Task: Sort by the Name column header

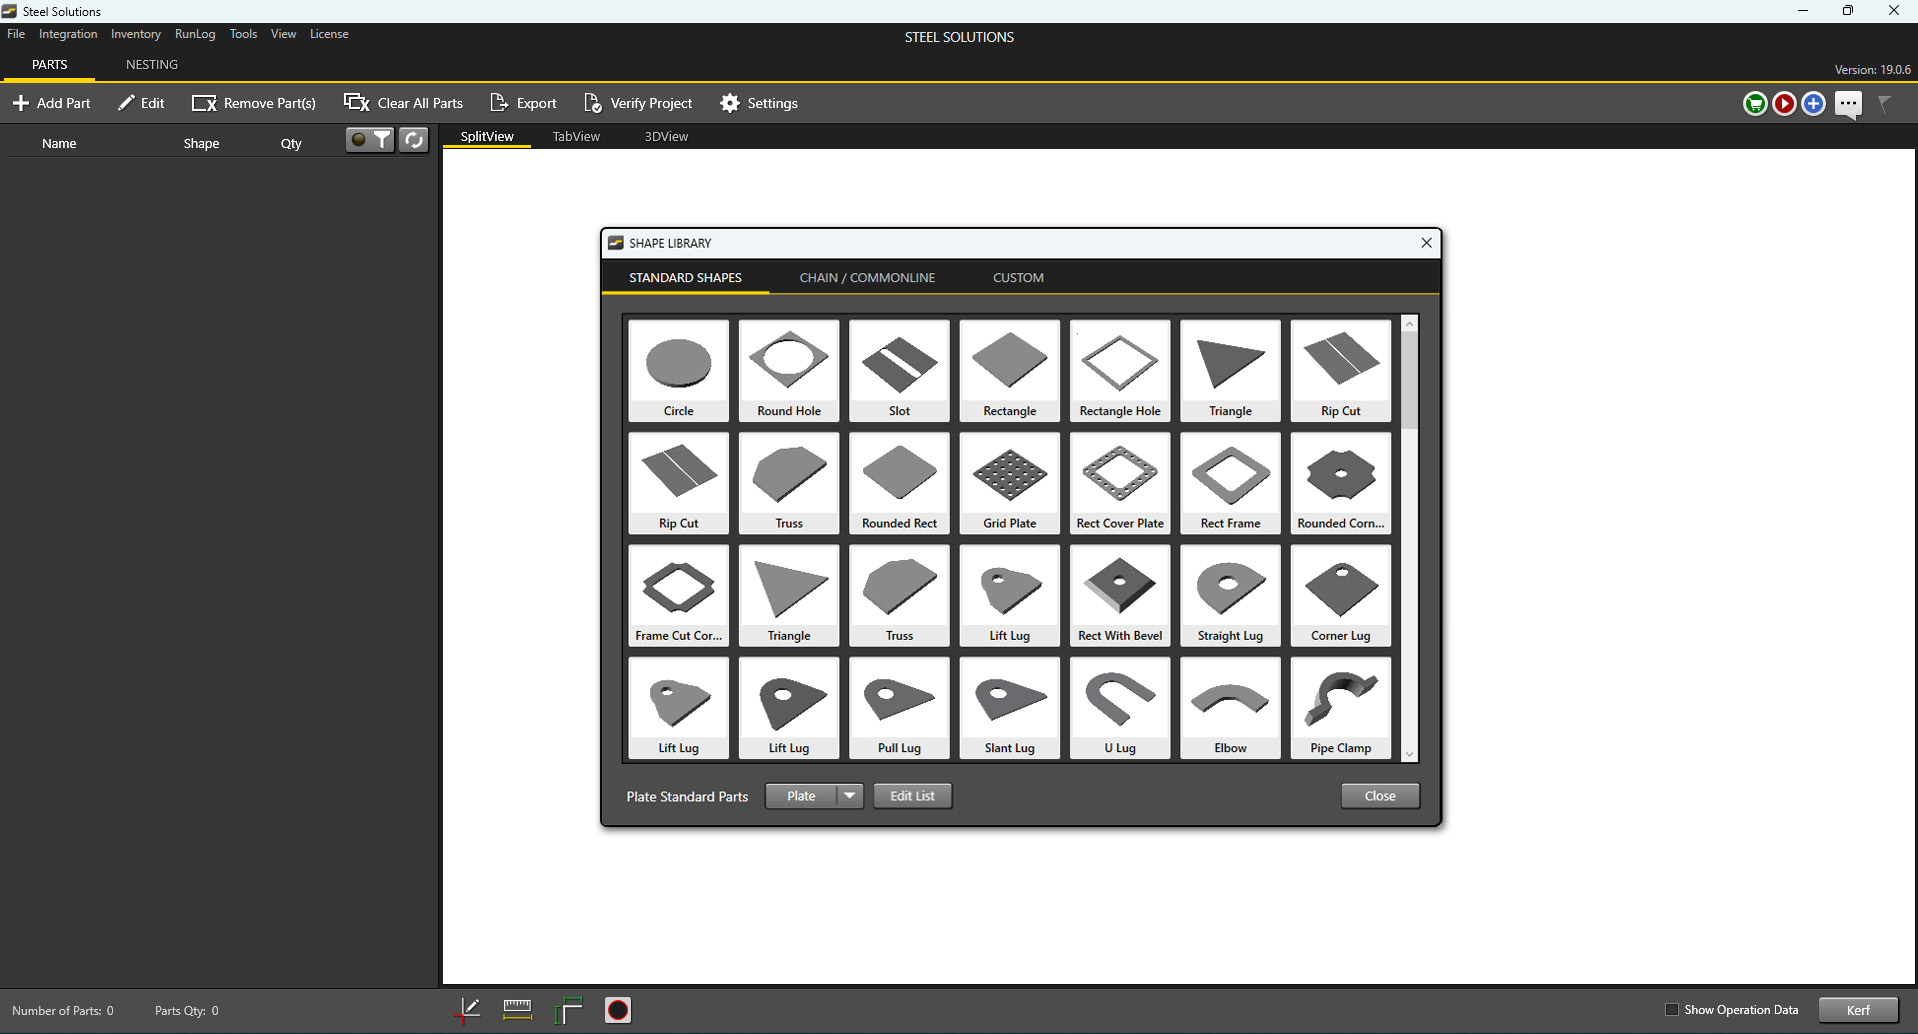Action: [59, 144]
